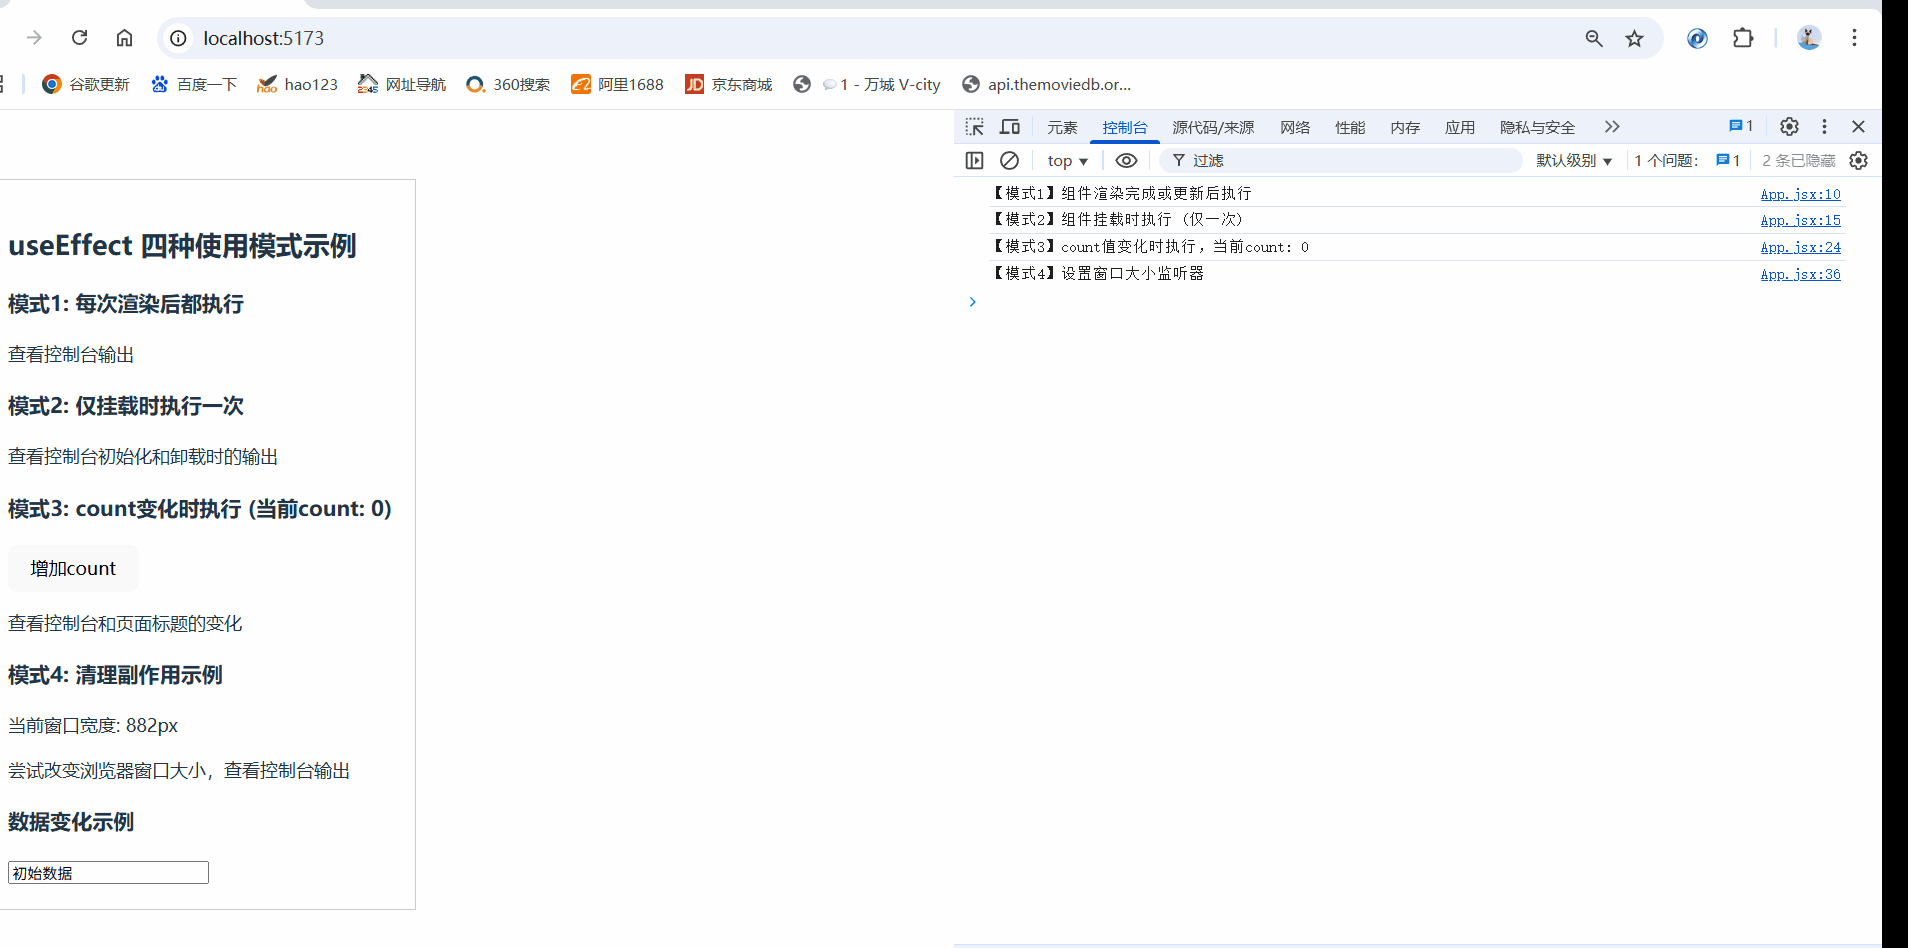Open the 网址导航 bookmark
Screen dimensions: 1908x948
click(402, 84)
